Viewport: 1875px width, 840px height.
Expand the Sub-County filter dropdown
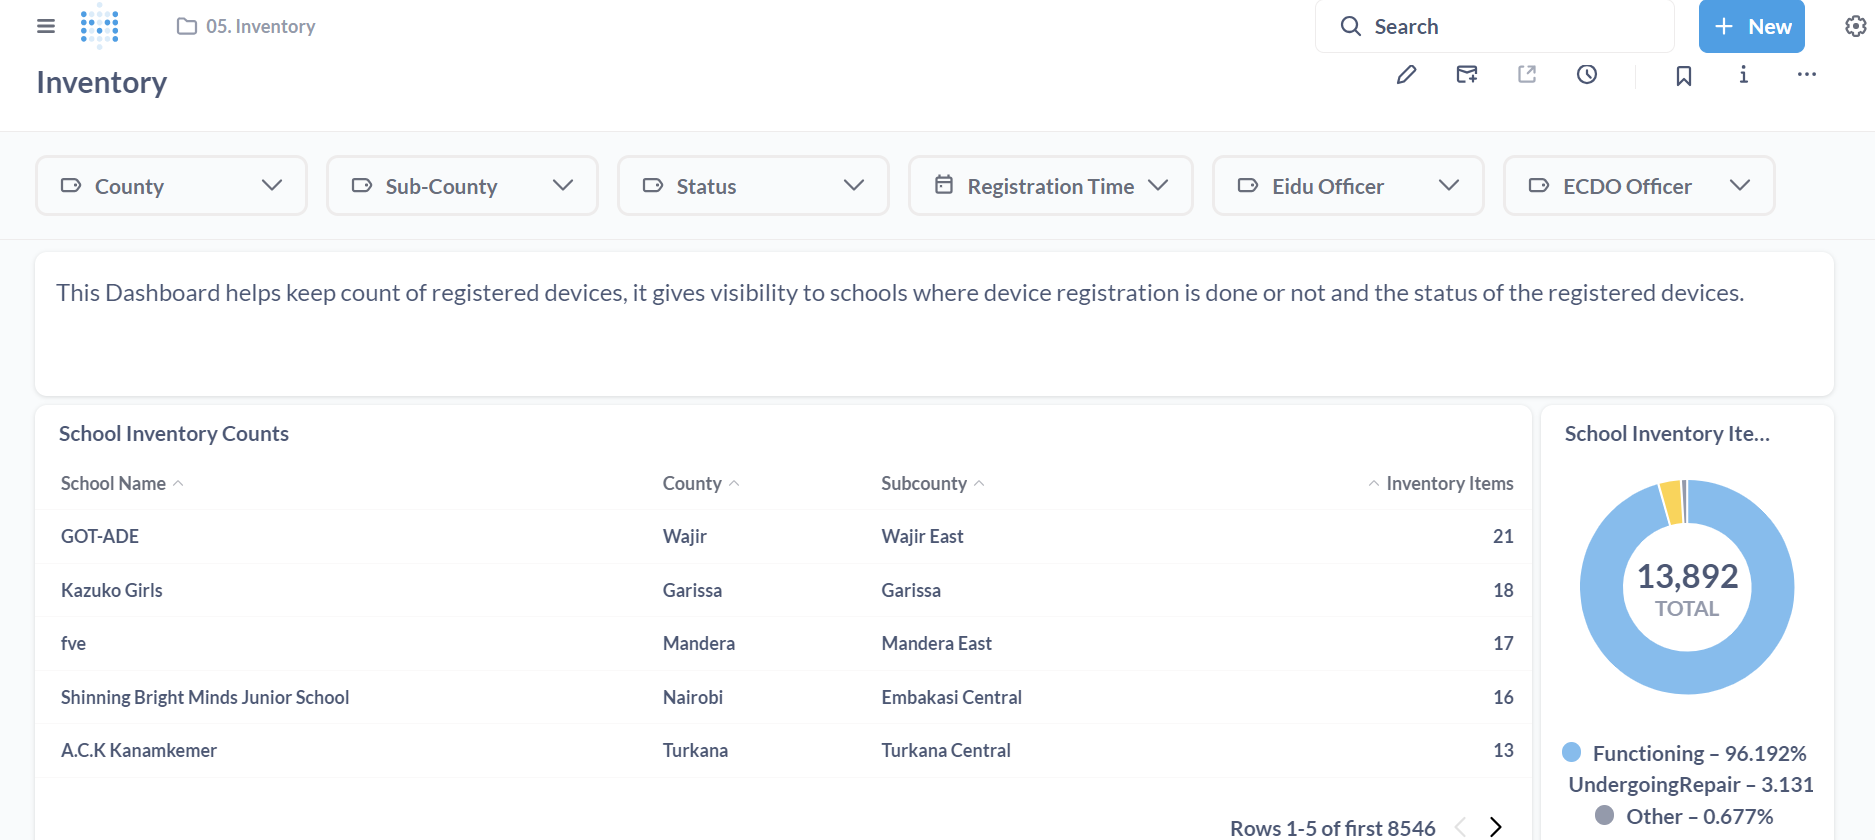462,186
